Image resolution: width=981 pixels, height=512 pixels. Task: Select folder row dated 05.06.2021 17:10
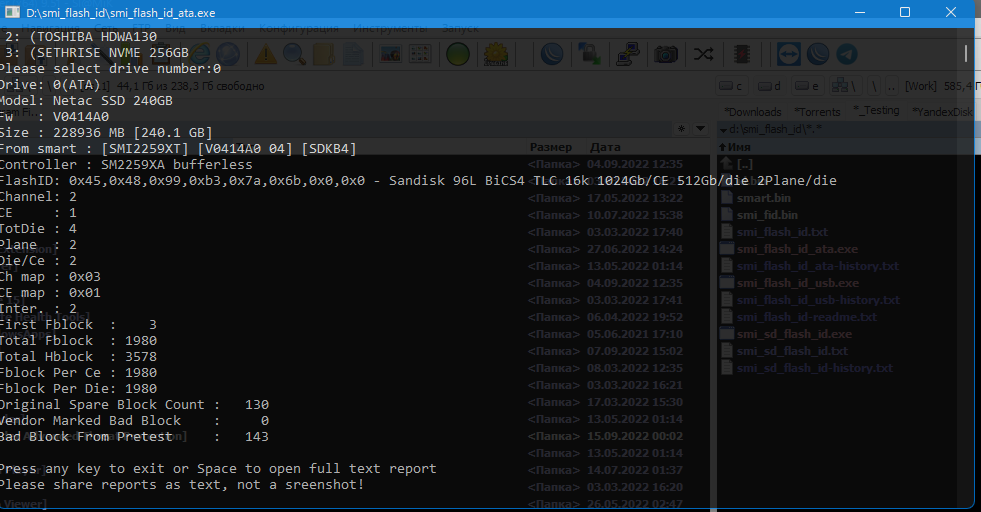(606, 334)
